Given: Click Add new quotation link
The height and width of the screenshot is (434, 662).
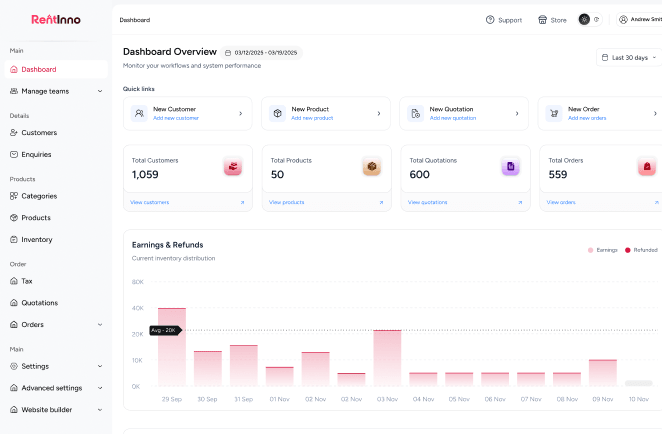Looking at the screenshot, I should point(453,118).
